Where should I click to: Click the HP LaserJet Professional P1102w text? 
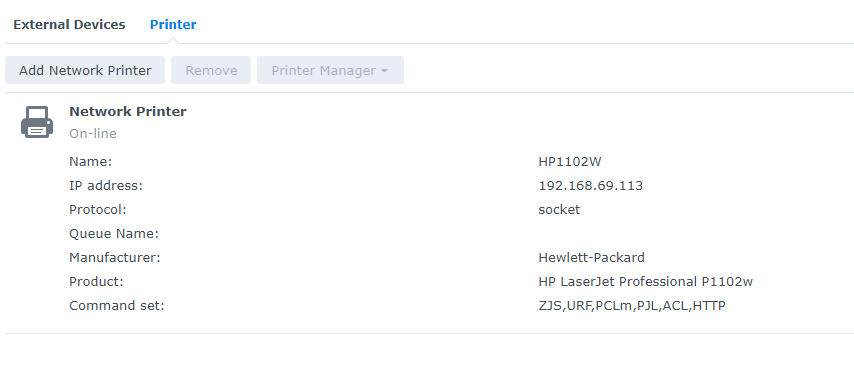(645, 281)
